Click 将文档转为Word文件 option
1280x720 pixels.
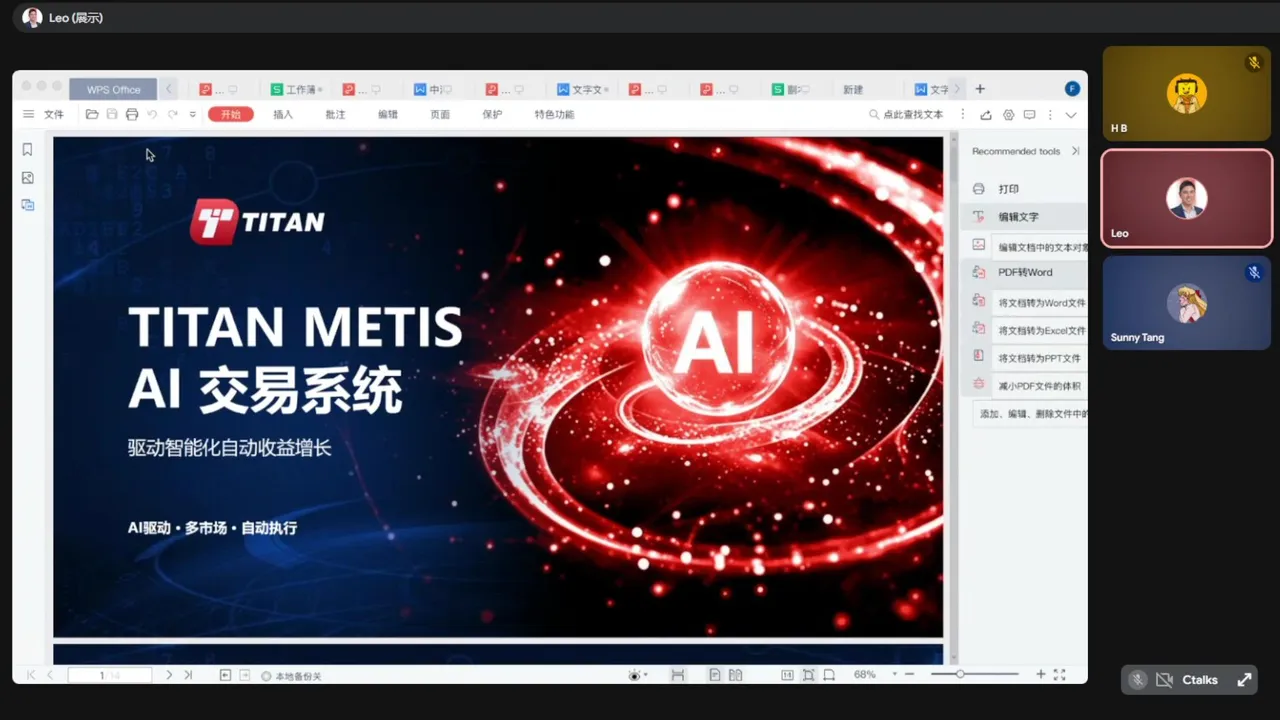[1041, 303]
